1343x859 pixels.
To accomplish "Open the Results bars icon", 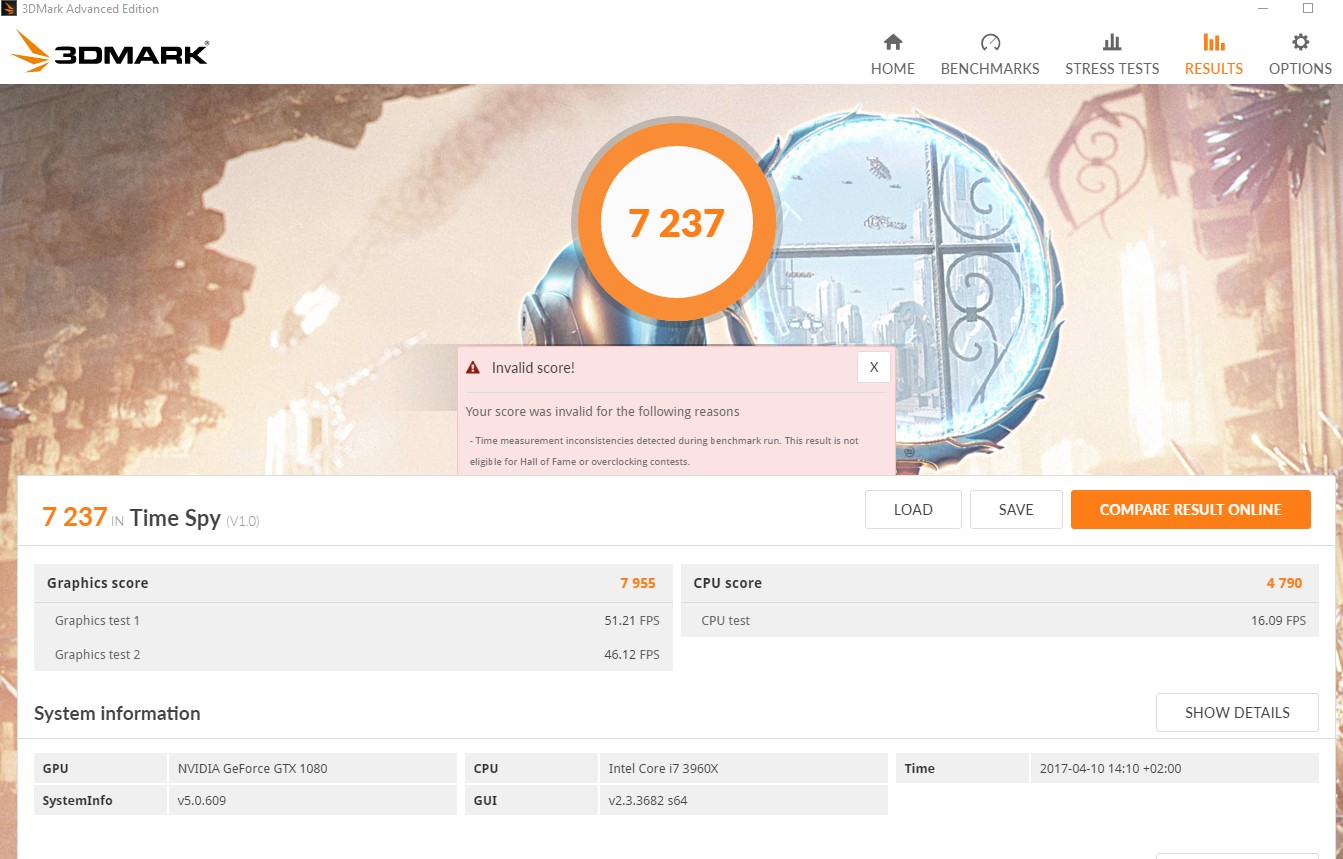I will (x=1214, y=42).
